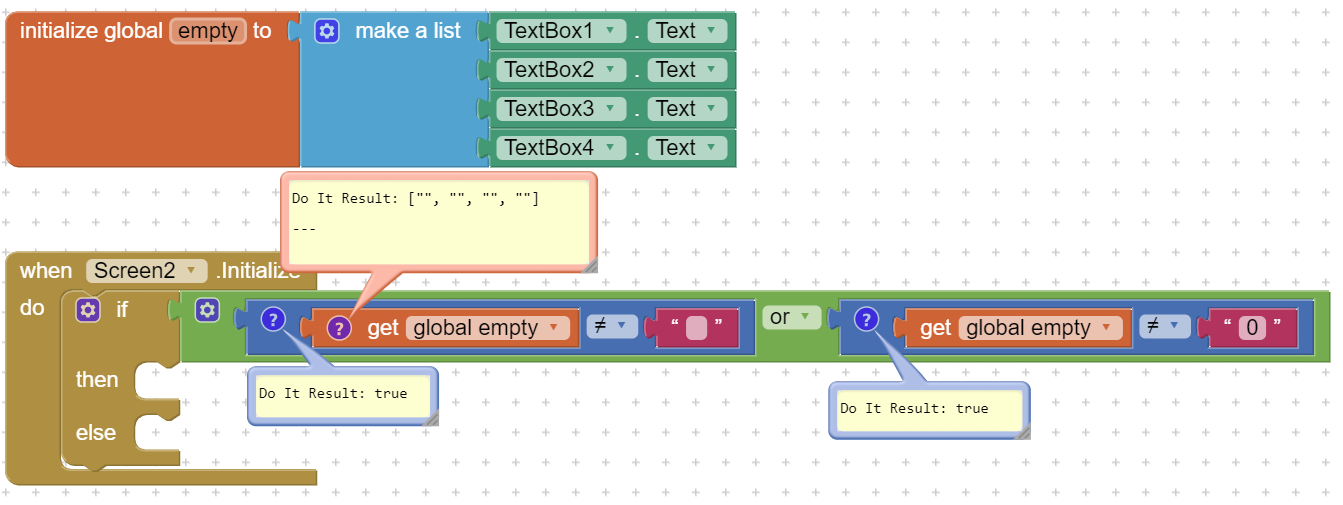Edit the global variable name empty
1343x505 pixels.
pyautogui.click(x=208, y=31)
